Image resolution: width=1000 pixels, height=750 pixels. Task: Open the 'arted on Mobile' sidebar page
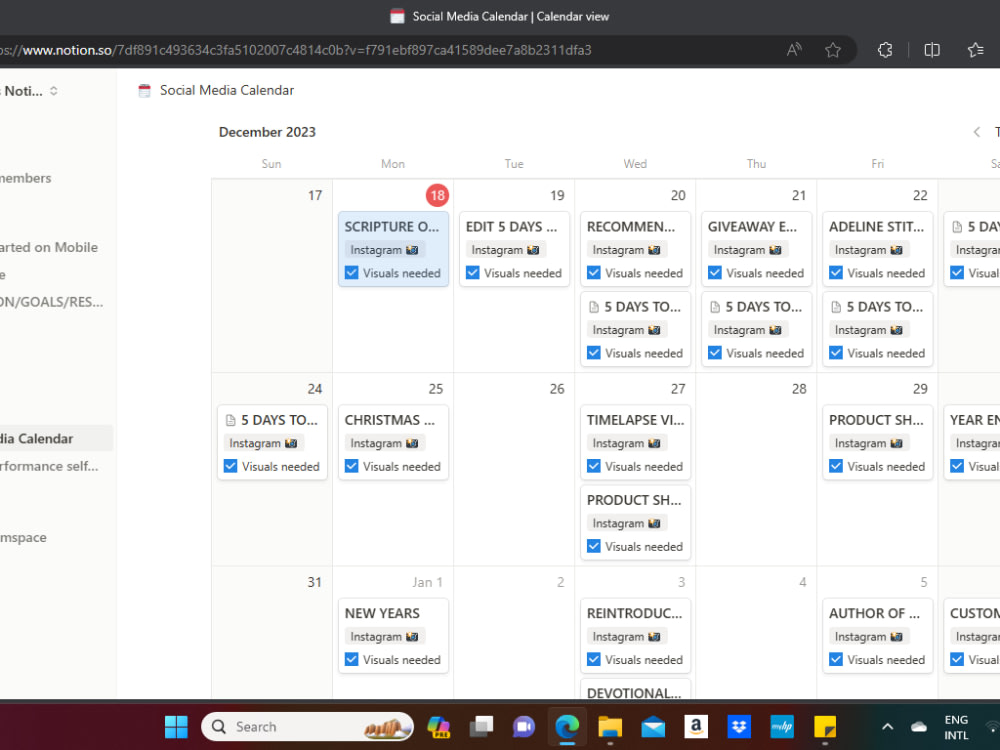tap(48, 247)
